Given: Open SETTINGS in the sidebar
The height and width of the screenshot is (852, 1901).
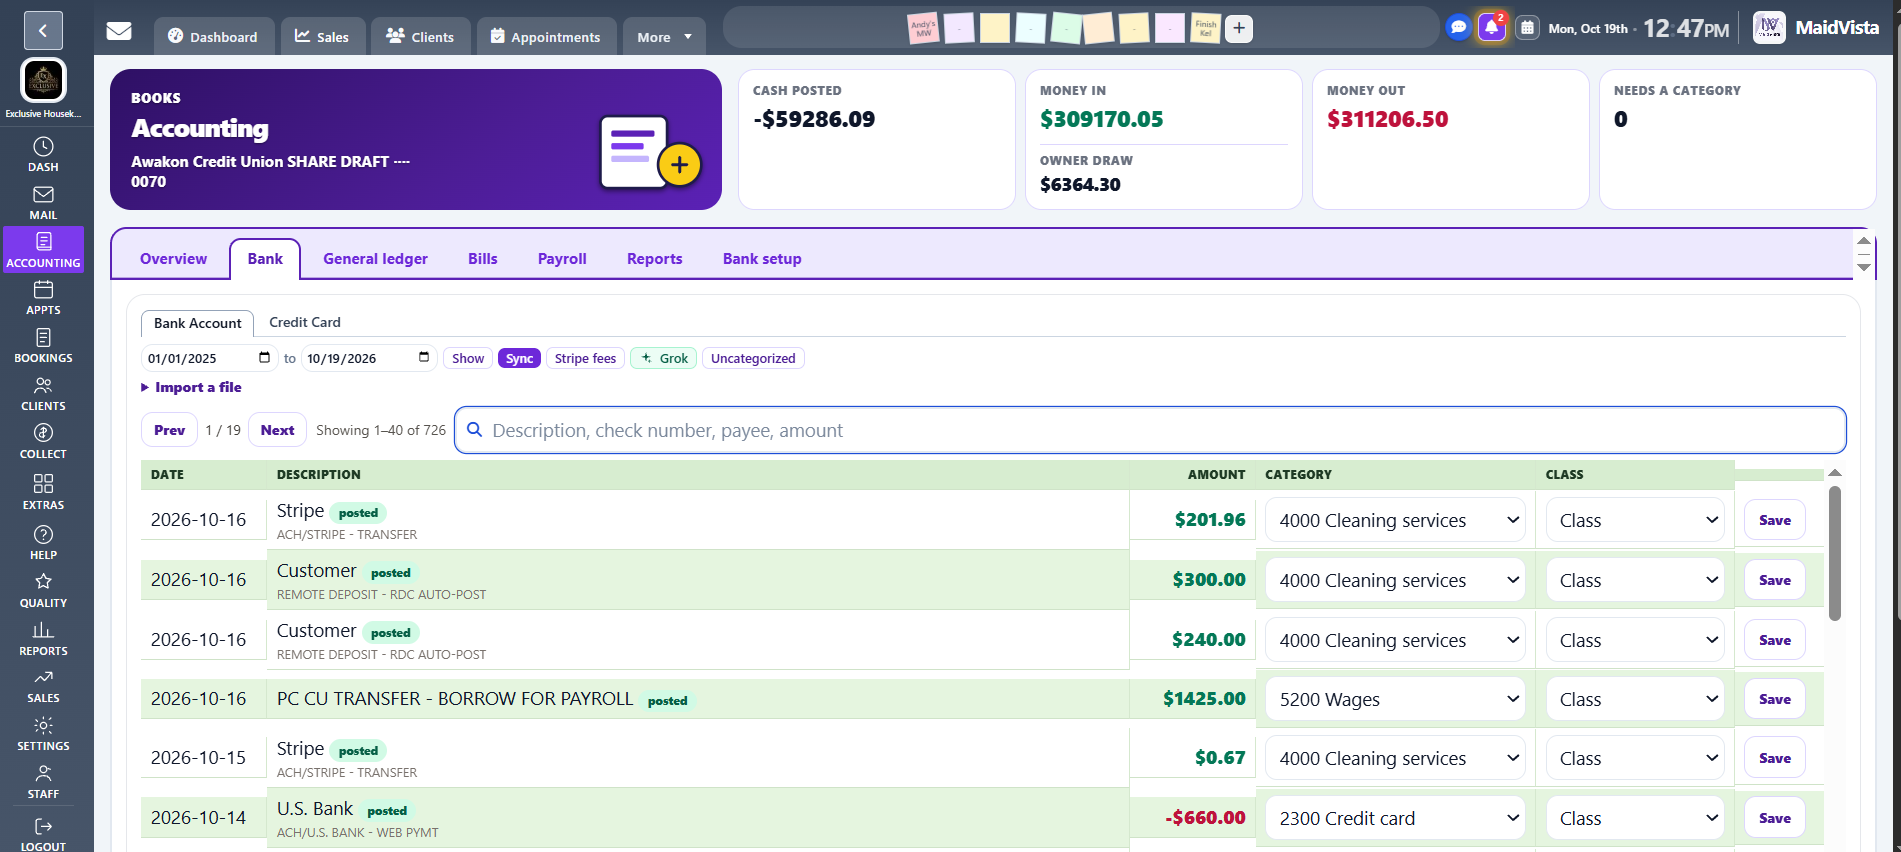Looking at the screenshot, I should 43,733.
